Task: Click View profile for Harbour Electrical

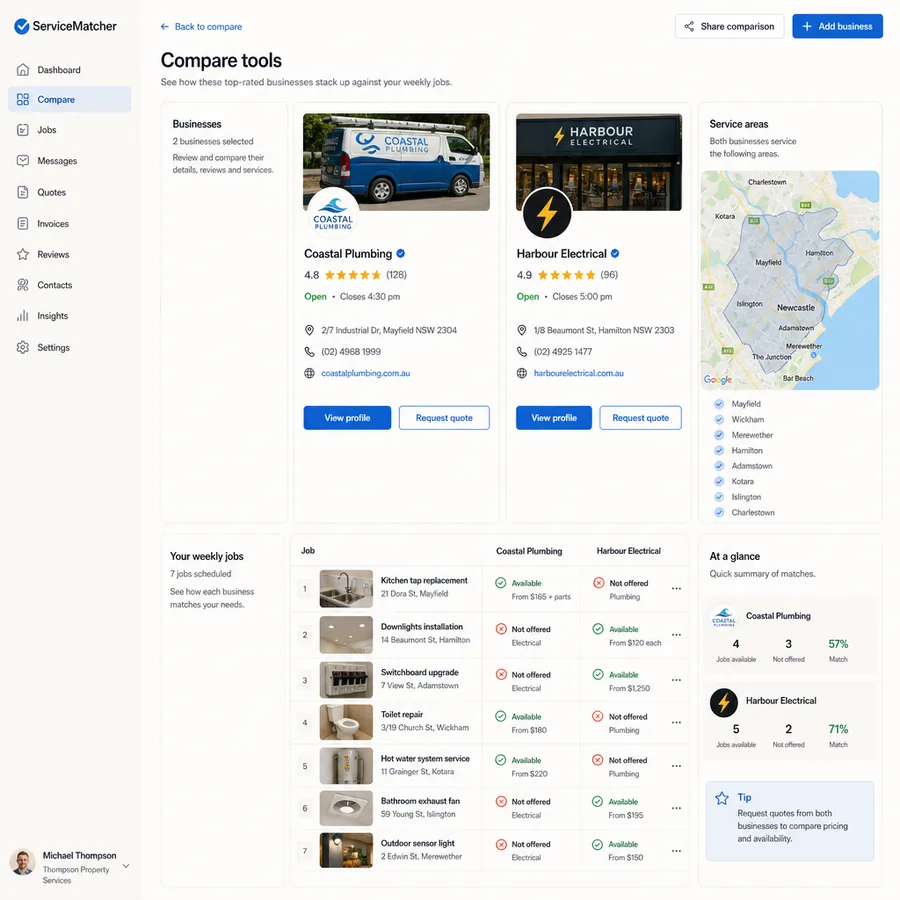Action: click(554, 418)
